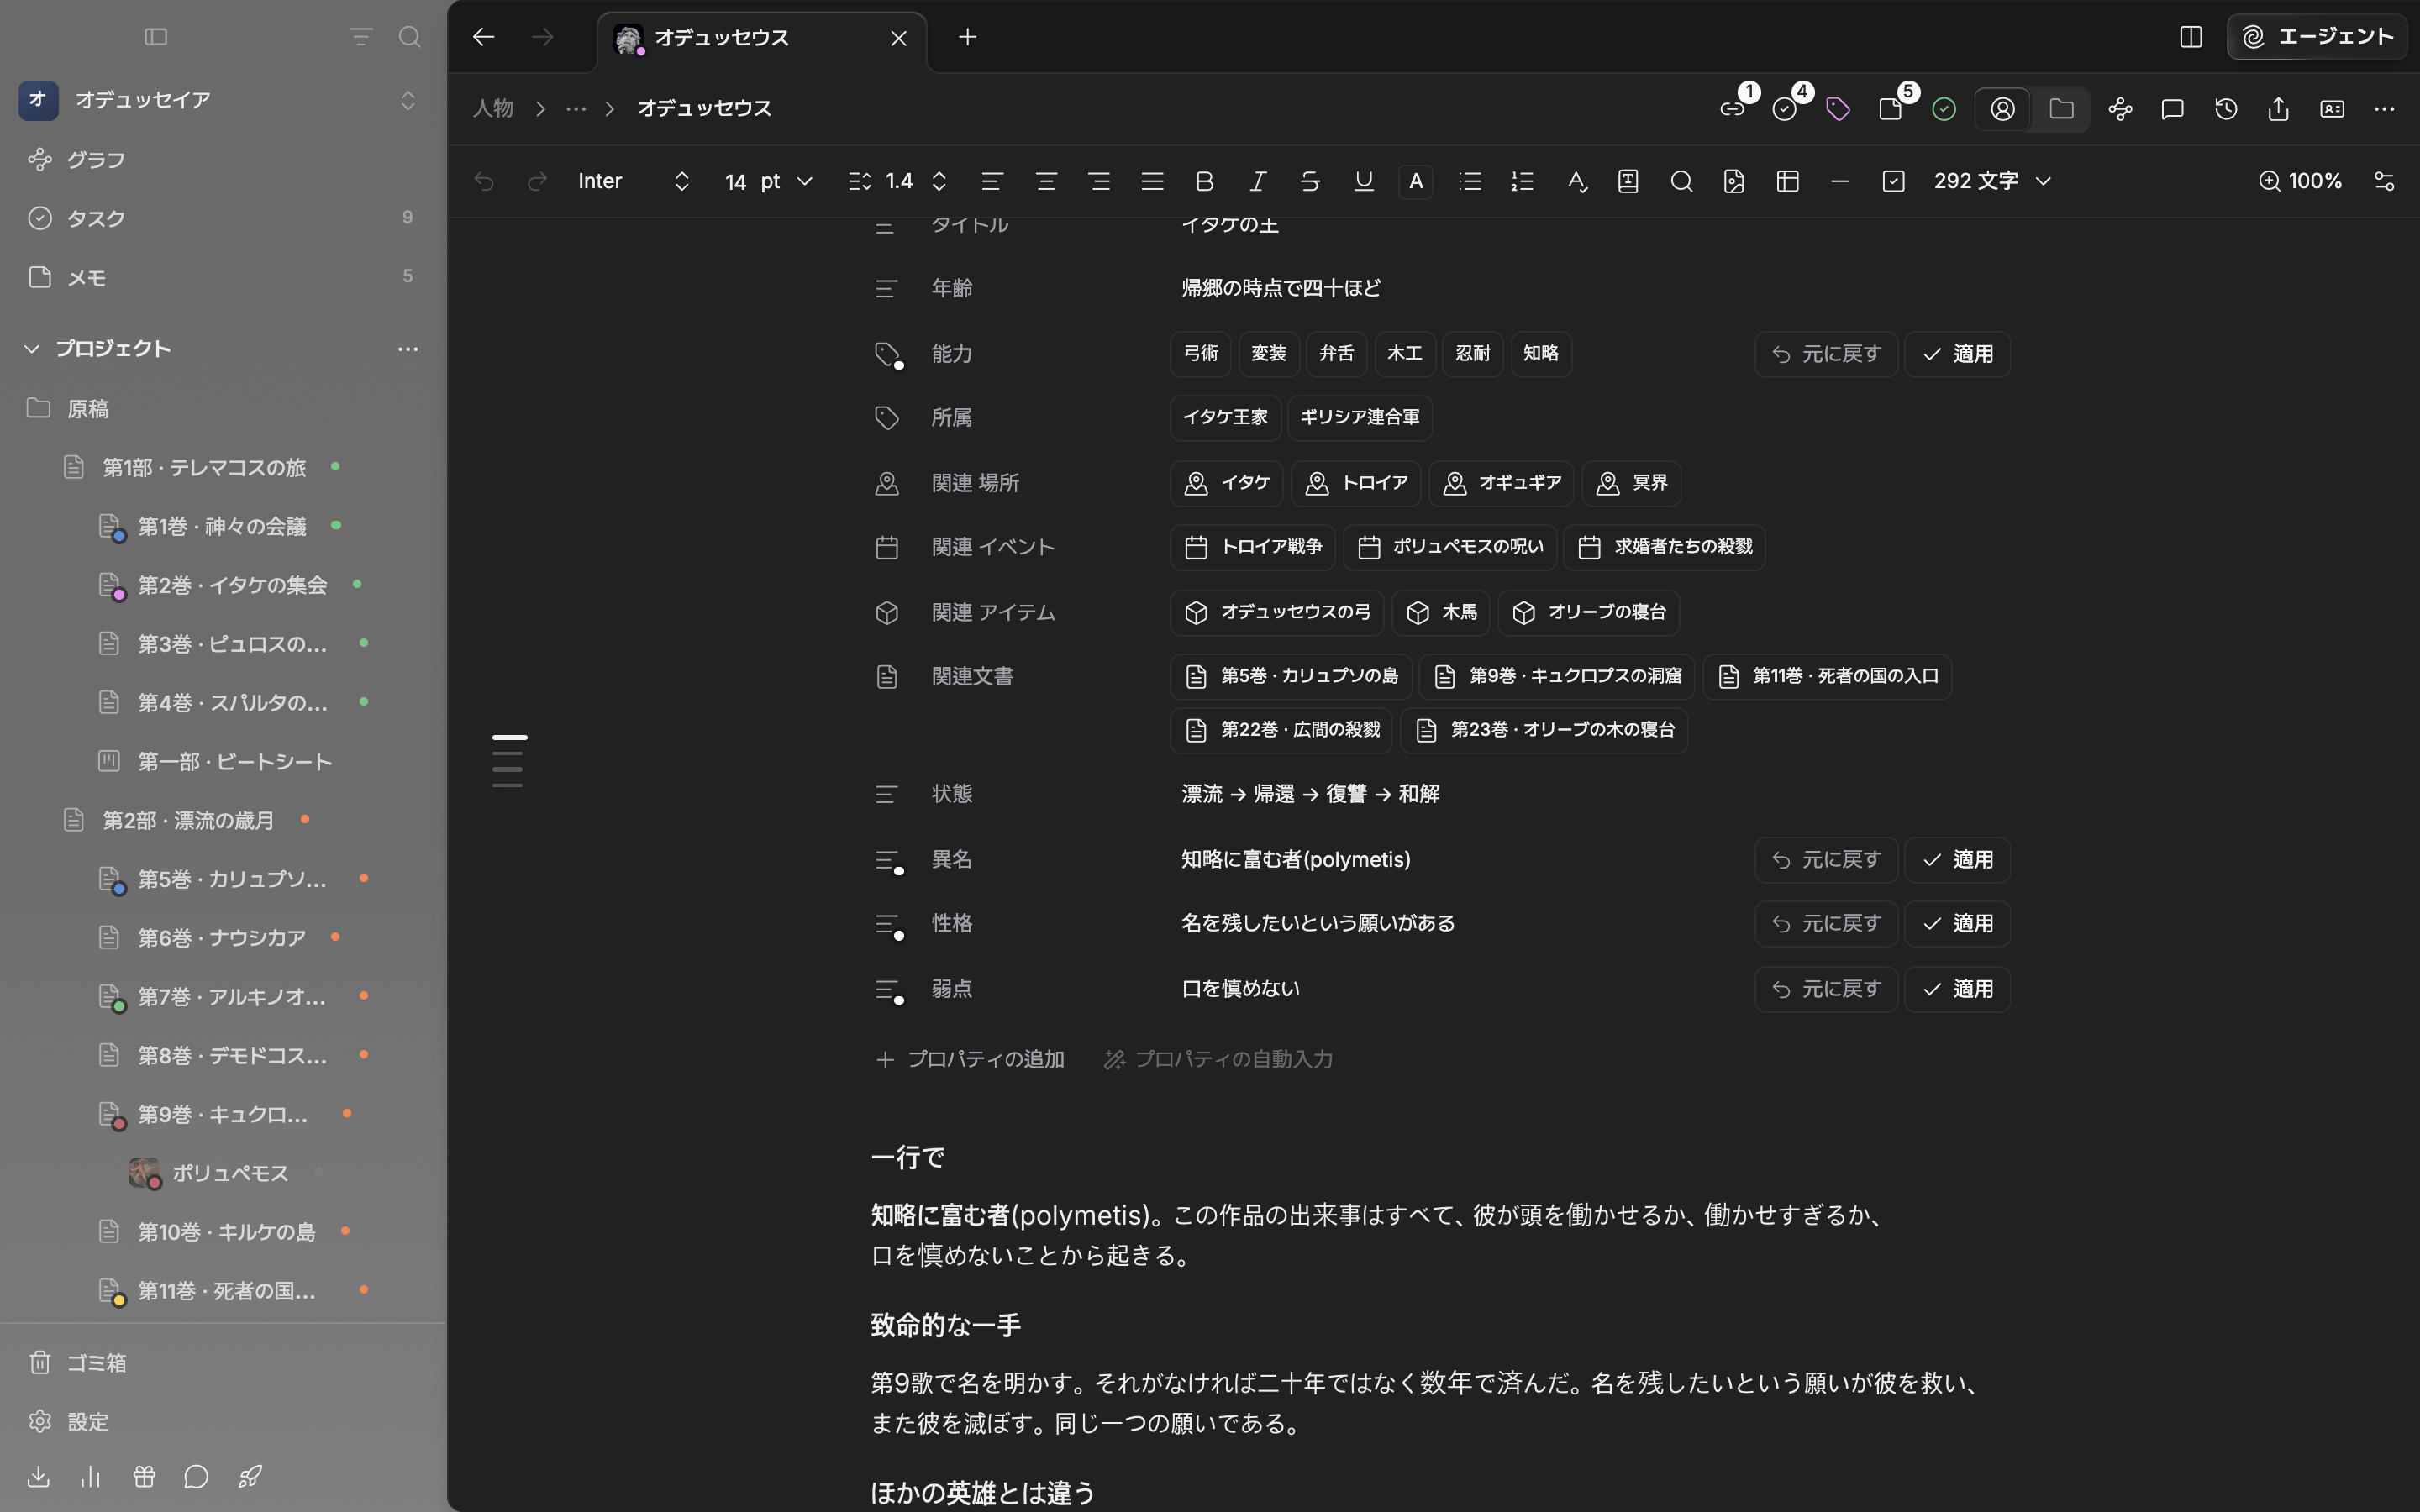The height and width of the screenshot is (1512, 2420).
Task: Toggle bold formatting
Action: coord(1205,181)
